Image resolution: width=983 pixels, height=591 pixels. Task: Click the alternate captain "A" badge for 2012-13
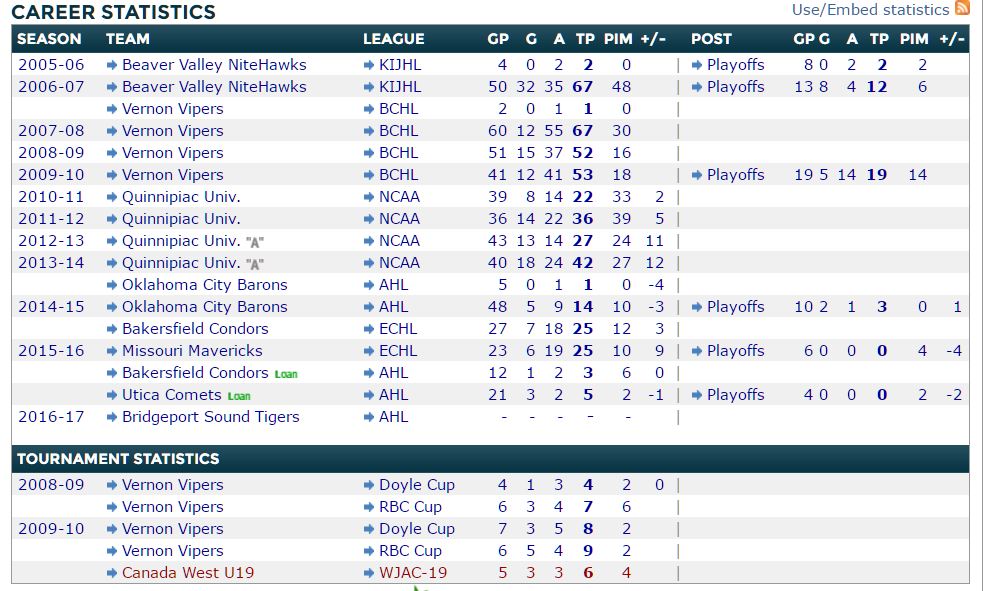pos(254,242)
